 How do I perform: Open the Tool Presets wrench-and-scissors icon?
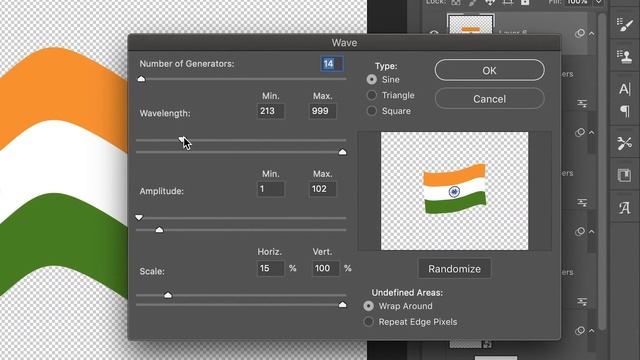[x=624, y=143]
